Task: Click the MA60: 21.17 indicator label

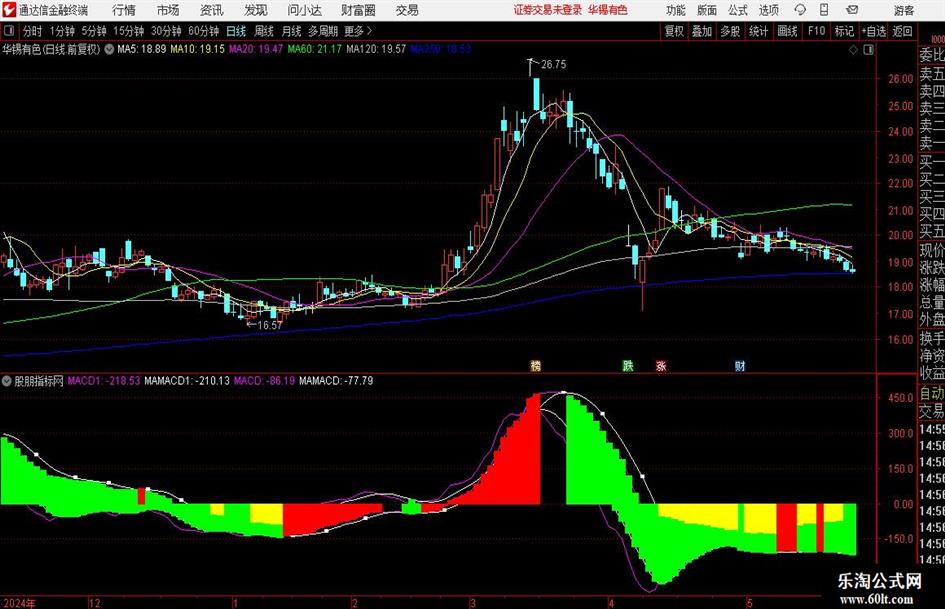Action: coord(314,49)
